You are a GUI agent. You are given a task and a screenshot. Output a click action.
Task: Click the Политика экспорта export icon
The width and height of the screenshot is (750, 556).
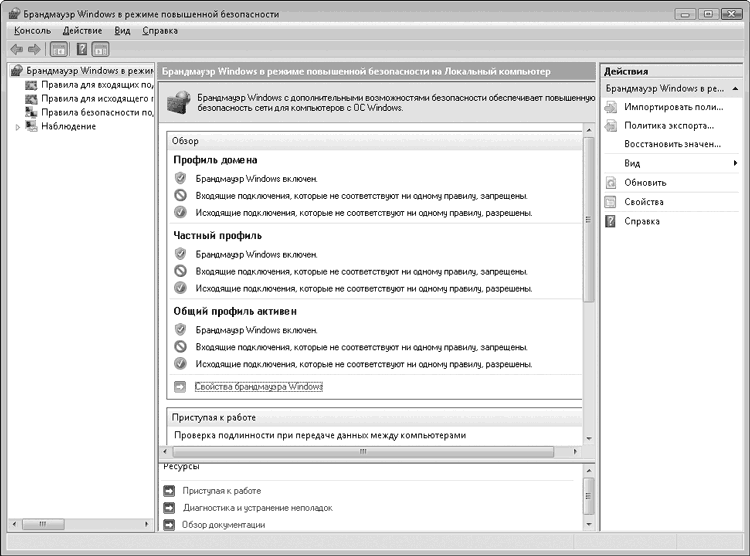click(x=611, y=126)
